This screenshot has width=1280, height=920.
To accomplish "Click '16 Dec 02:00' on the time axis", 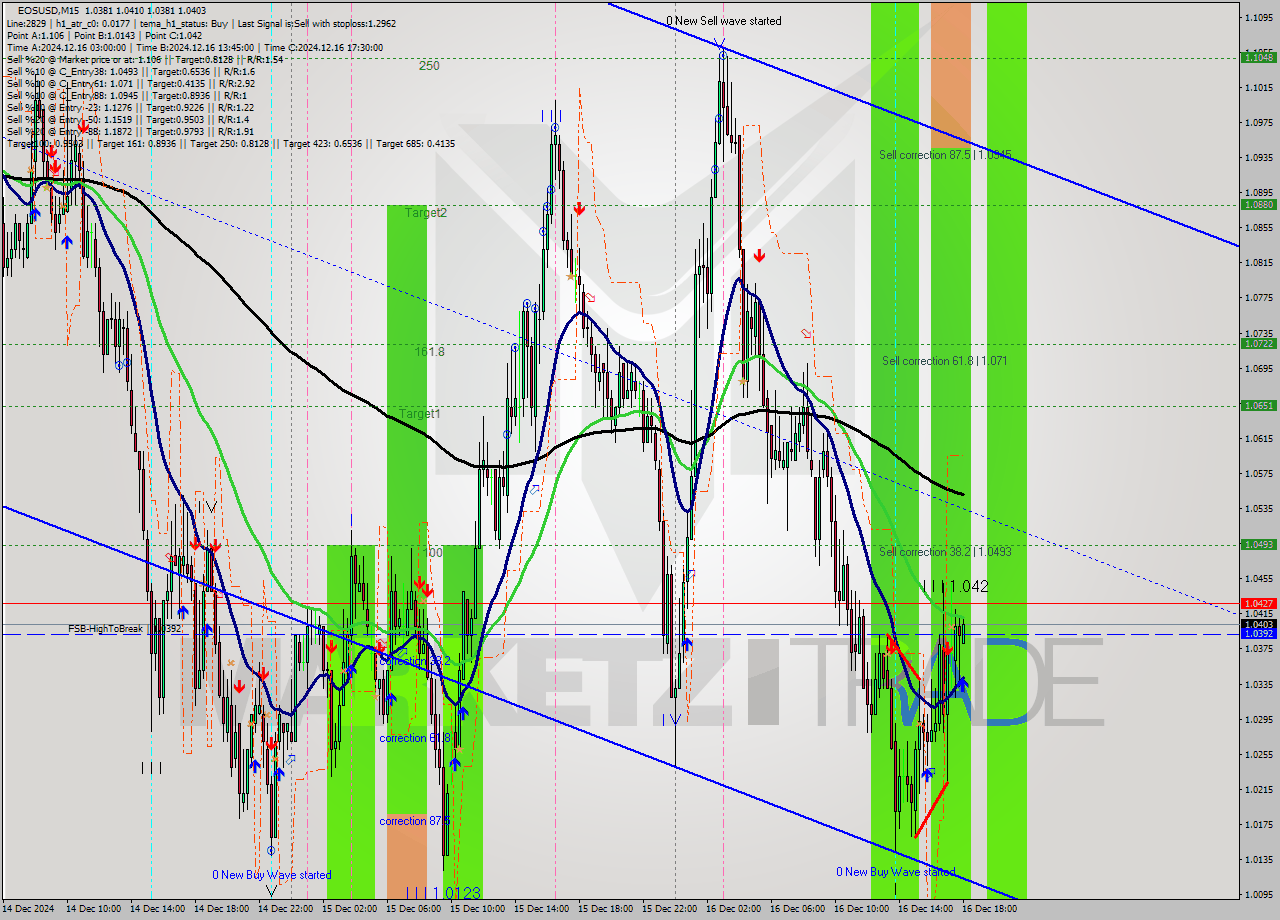I will (733, 909).
